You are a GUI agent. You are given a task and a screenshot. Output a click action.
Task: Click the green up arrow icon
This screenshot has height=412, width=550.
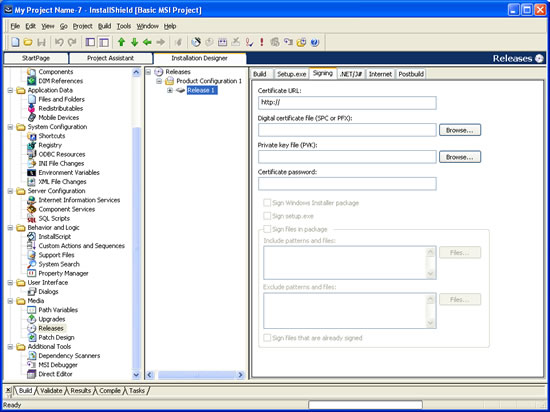pos(121,42)
